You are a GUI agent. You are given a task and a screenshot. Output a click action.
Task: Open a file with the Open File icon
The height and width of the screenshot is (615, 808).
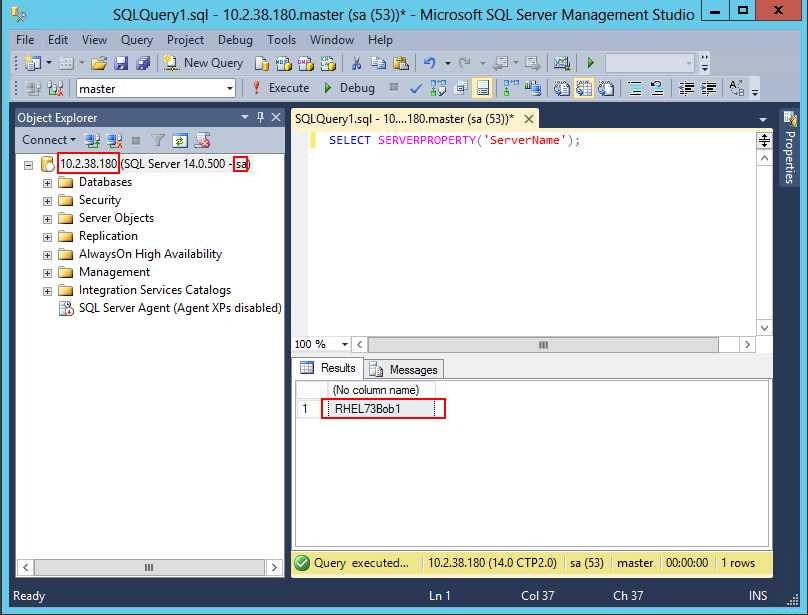click(x=98, y=63)
